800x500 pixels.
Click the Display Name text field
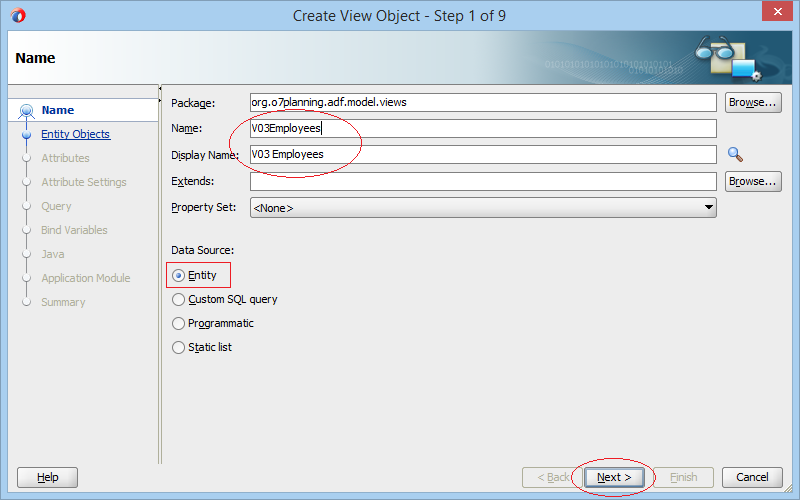coord(483,155)
